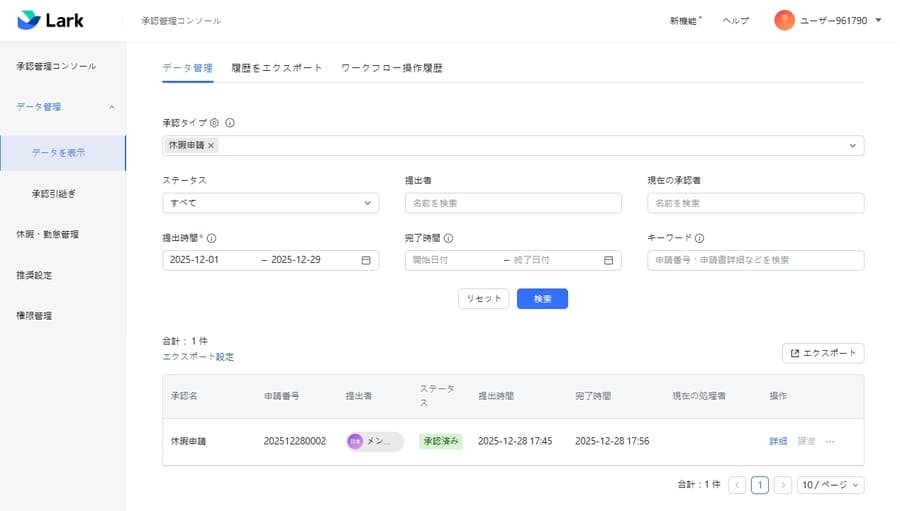Screen dimensions: 900x511
Task: Open the user avatar menu
Action: [784, 20]
